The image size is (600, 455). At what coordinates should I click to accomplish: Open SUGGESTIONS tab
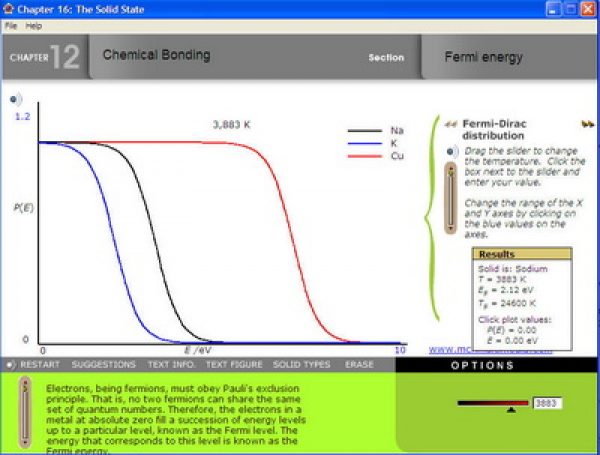tap(103, 364)
